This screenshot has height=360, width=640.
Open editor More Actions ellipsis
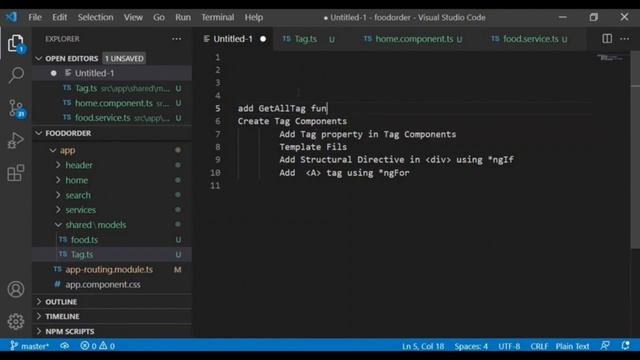tap(624, 39)
